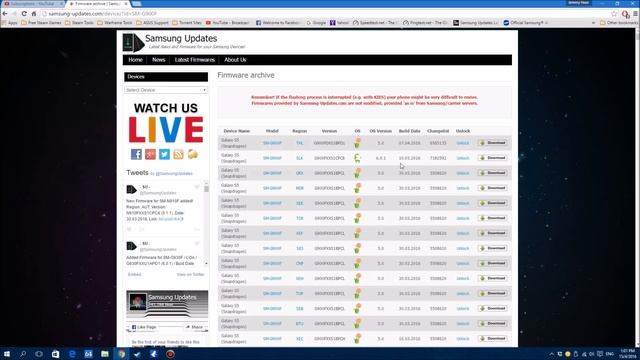Click the Embed link under tweets
This screenshot has width=640, height=360.
(x=134, y=274)
